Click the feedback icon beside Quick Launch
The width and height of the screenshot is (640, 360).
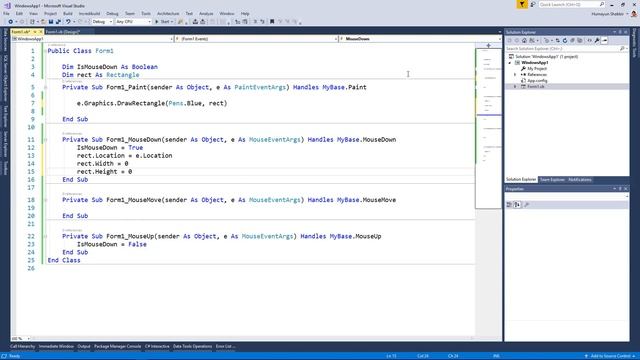533,4
